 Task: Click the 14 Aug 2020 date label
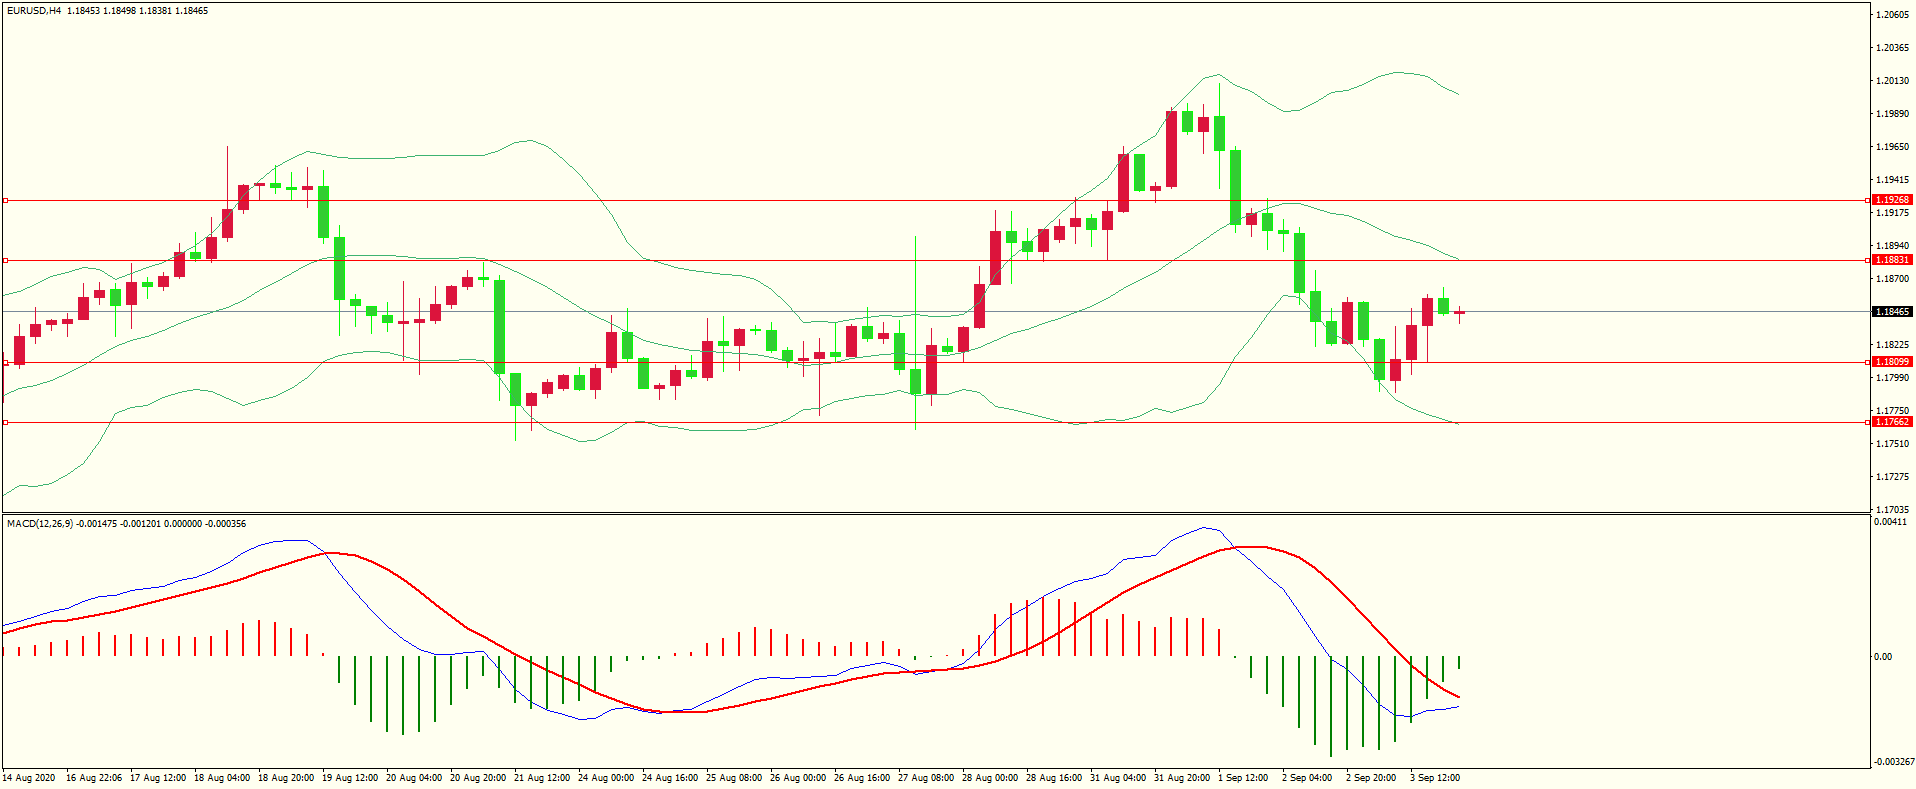(29, 778)
